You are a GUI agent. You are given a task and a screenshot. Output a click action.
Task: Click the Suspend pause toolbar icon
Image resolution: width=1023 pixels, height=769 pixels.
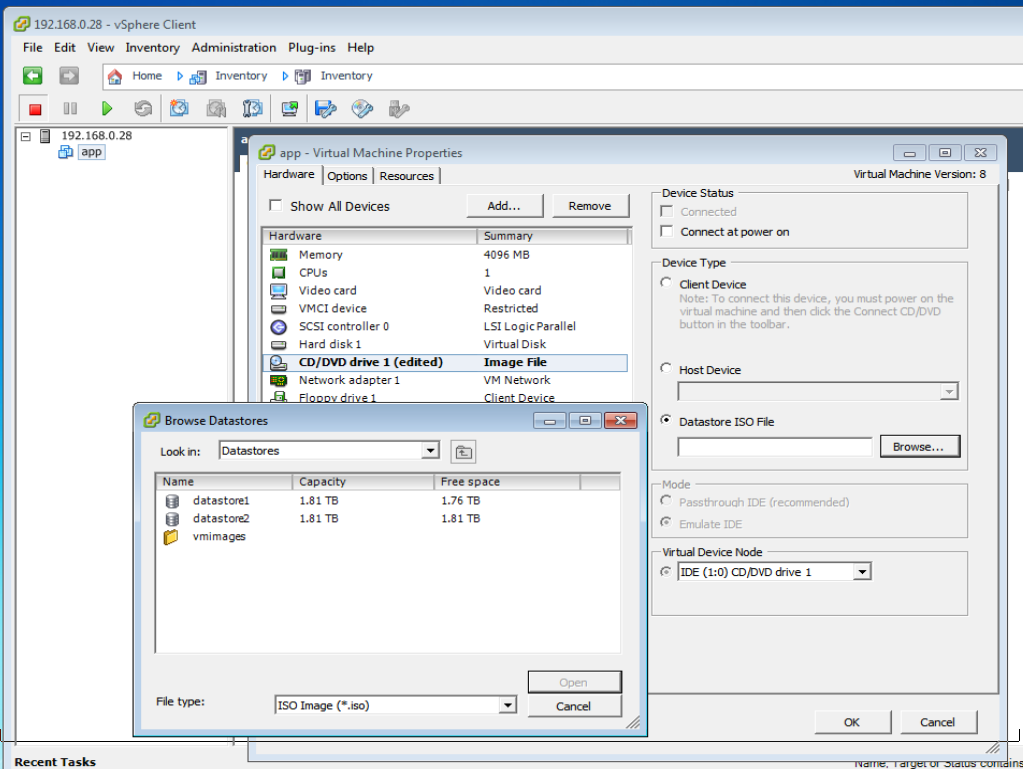pos(70,109)
